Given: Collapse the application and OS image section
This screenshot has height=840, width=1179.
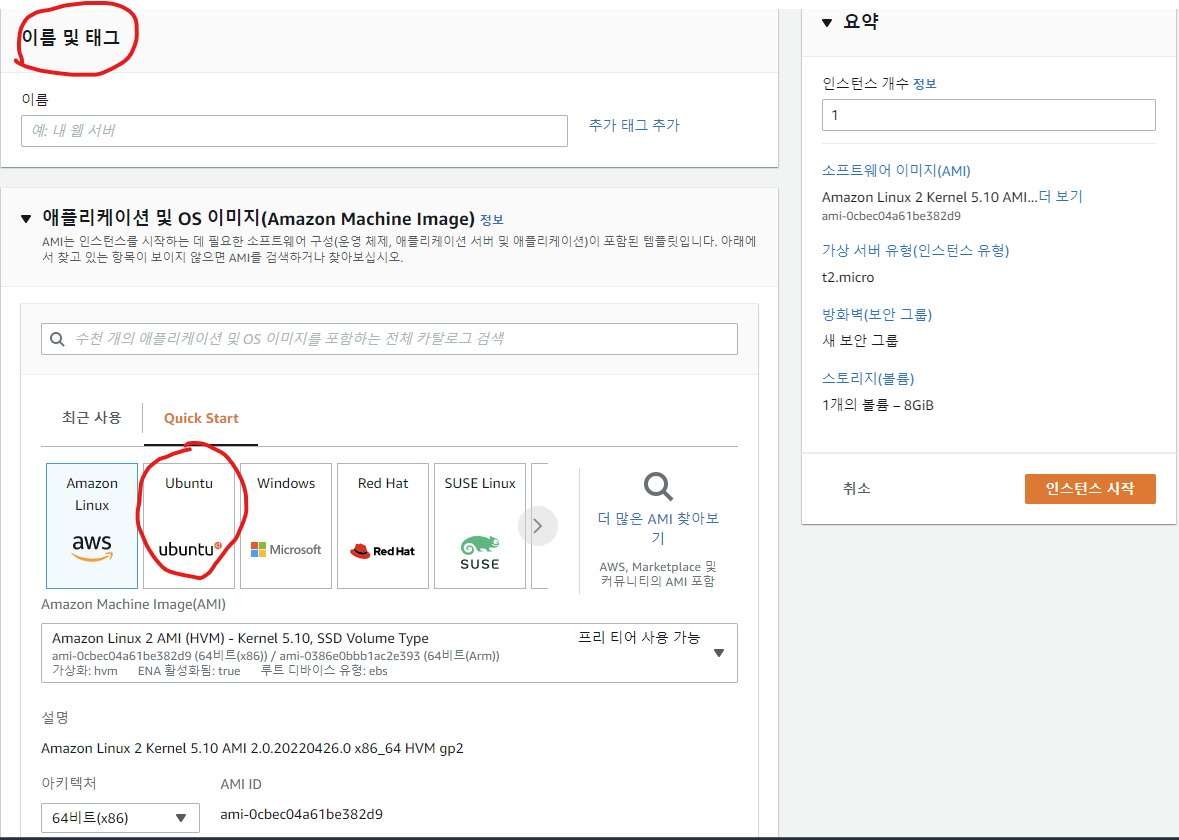Looking at the screenshot, I should coord(26,219).
